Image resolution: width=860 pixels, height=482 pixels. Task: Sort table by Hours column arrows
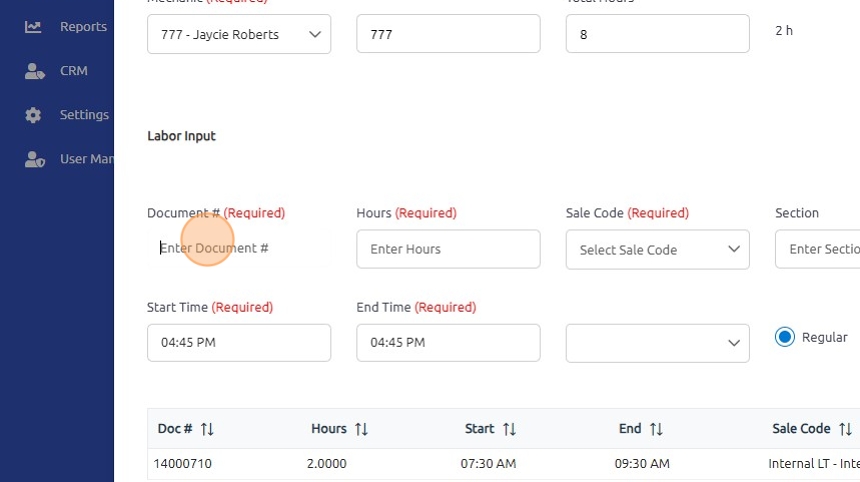361,429
